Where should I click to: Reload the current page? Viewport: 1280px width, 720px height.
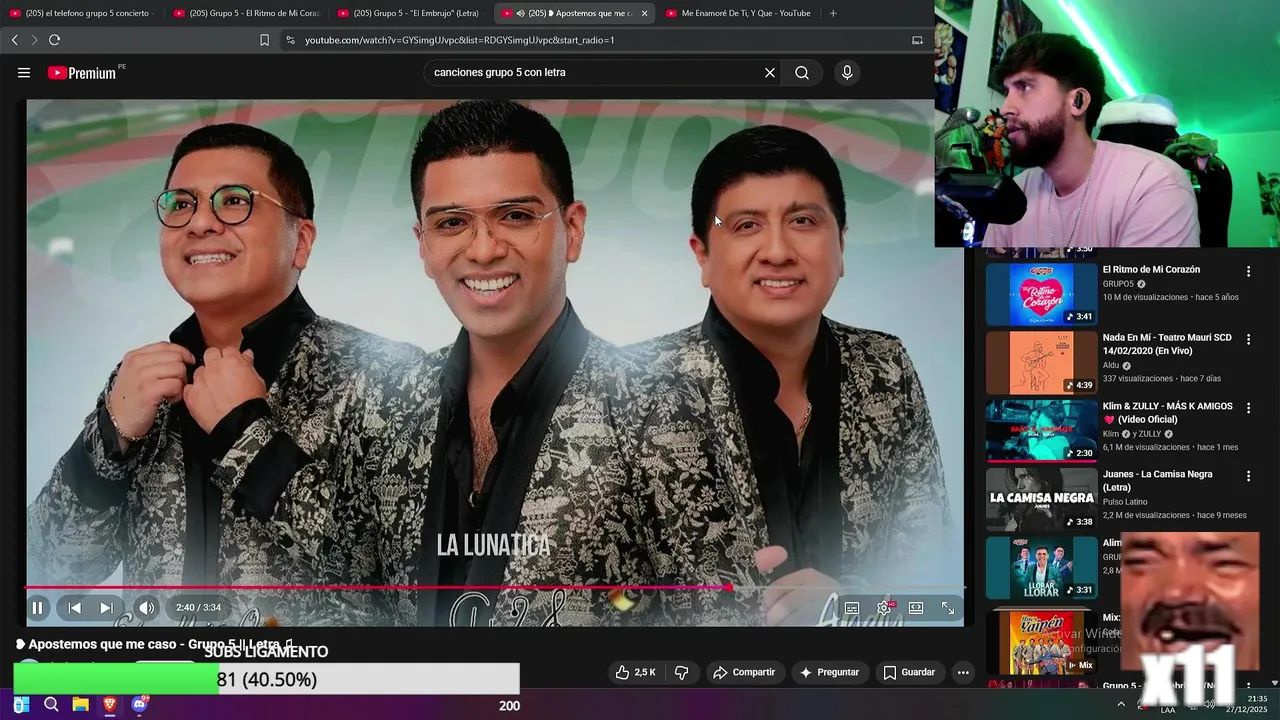coord(55,40)
